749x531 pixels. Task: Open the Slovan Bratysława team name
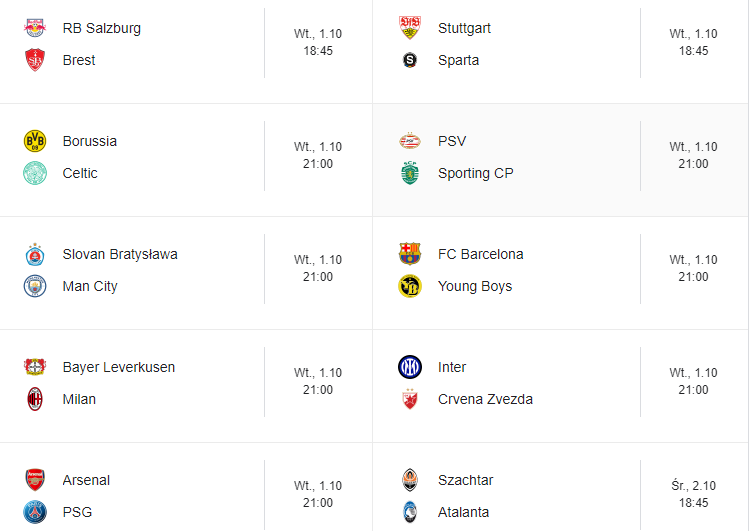click(x=120, y=254)
